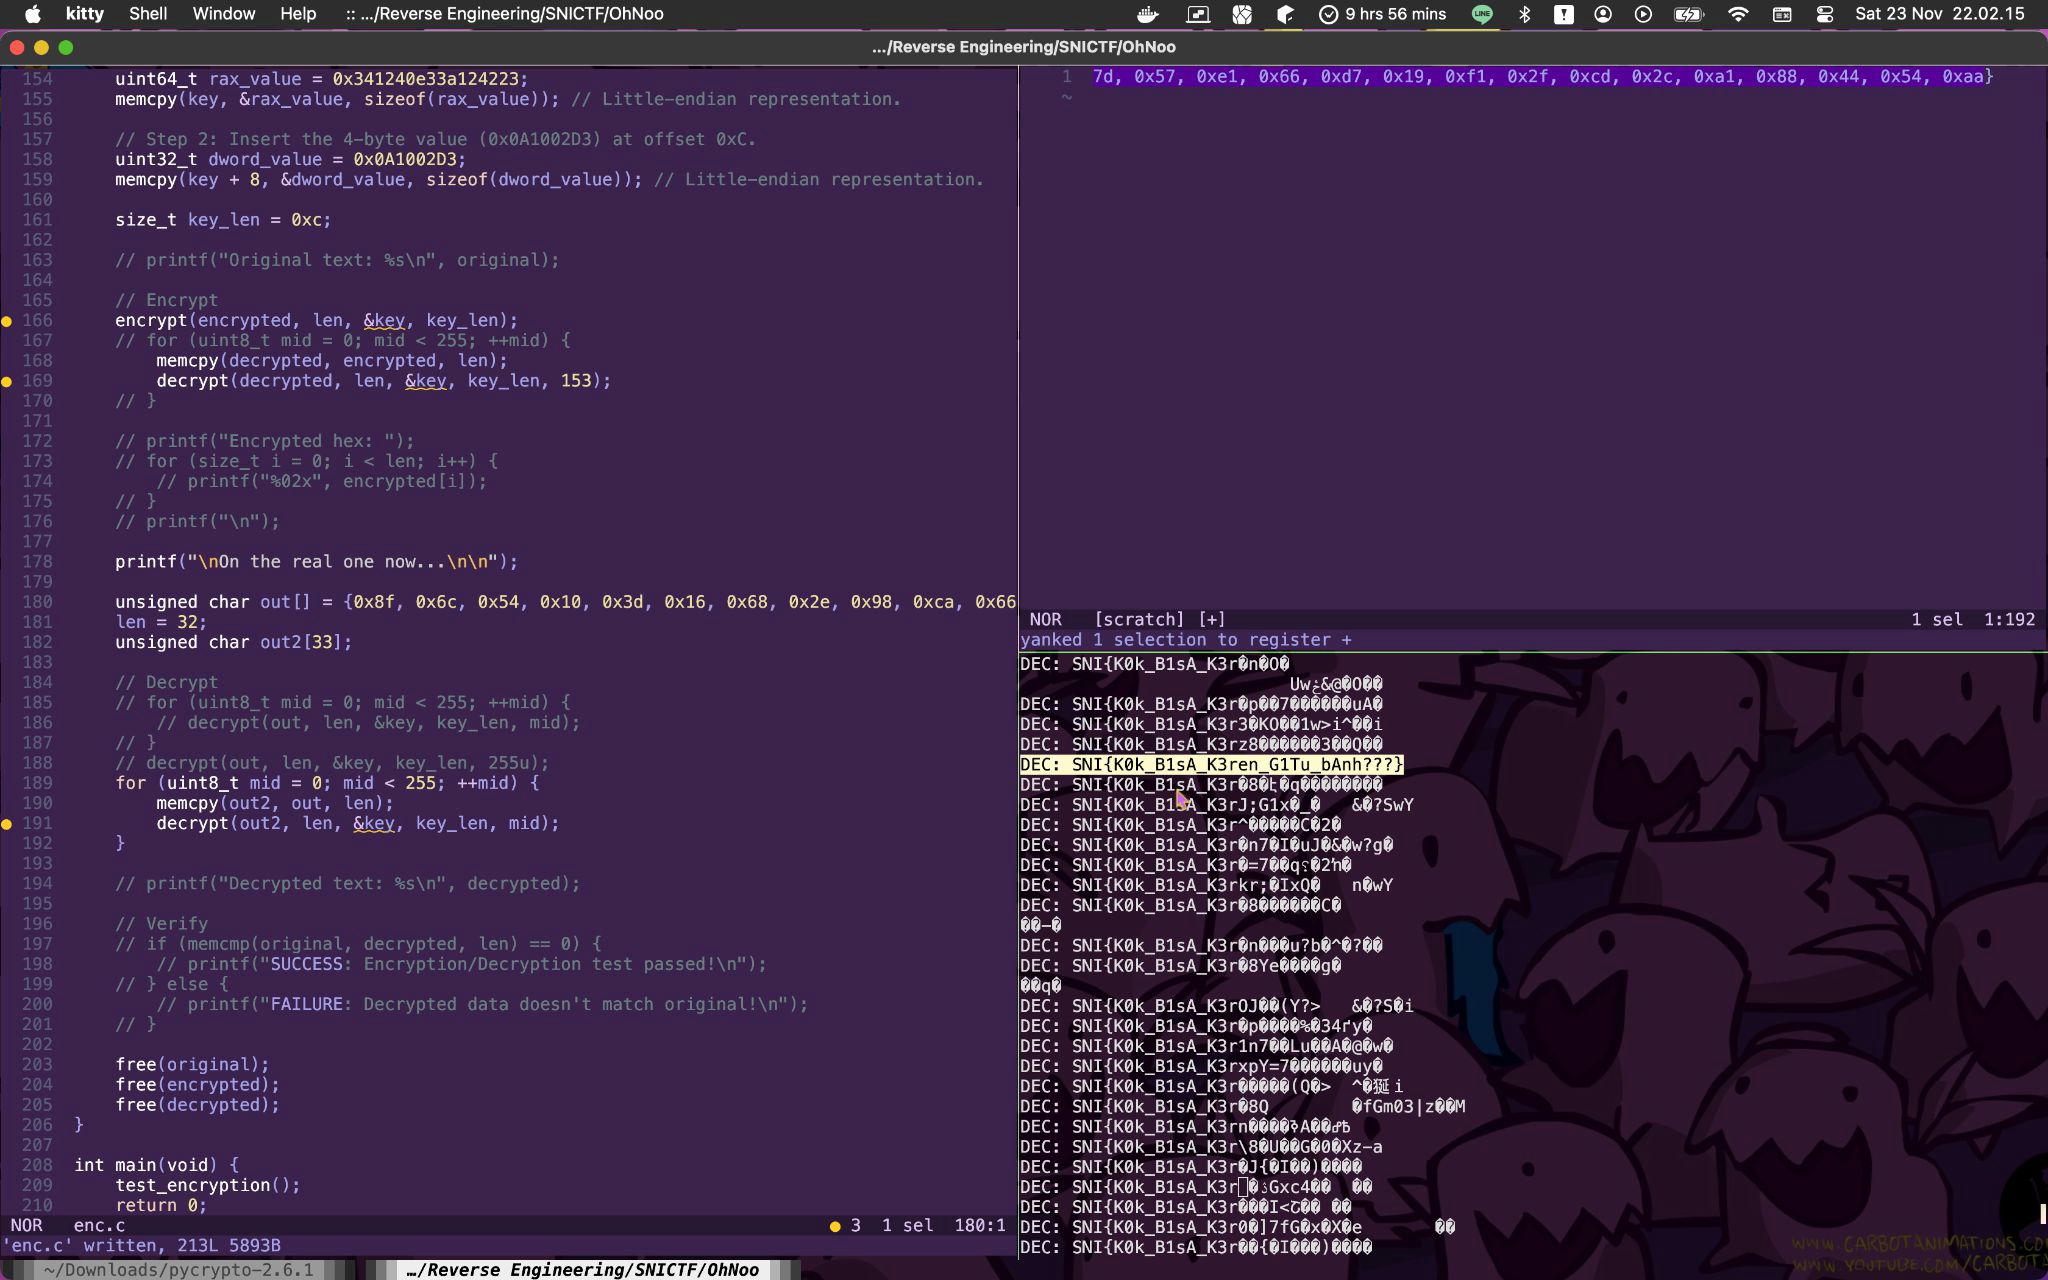Viewport: 2048px width, 1280px height.
Task: Open the date and time display
Action: 1939,14
